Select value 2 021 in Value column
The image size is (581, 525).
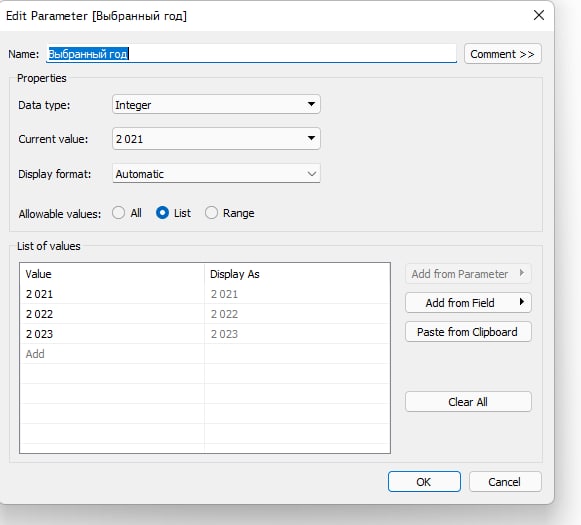pyautogui.click(x=112, y=294)
